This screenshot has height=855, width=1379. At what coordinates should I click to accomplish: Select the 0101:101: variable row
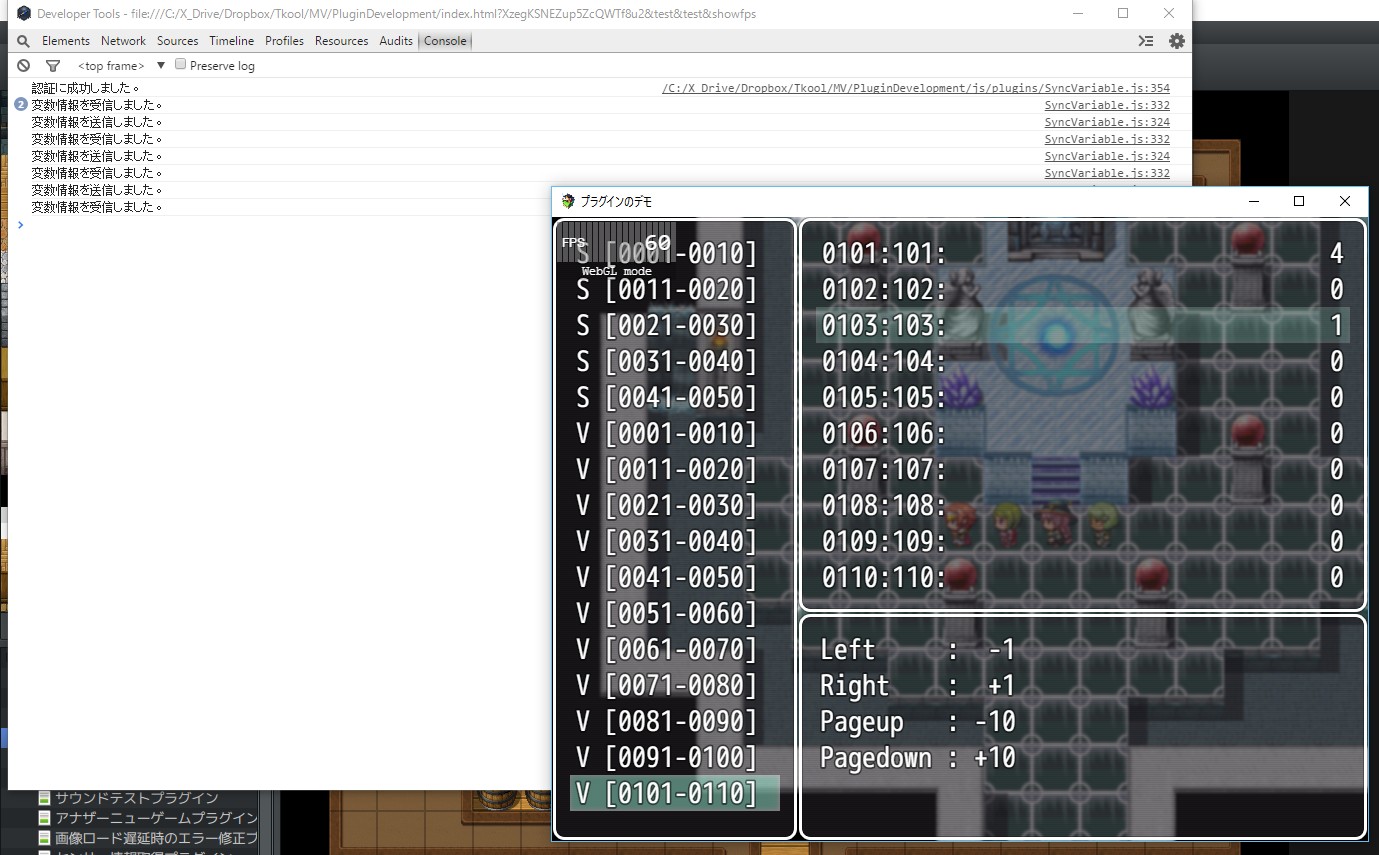coord(1083,254)
